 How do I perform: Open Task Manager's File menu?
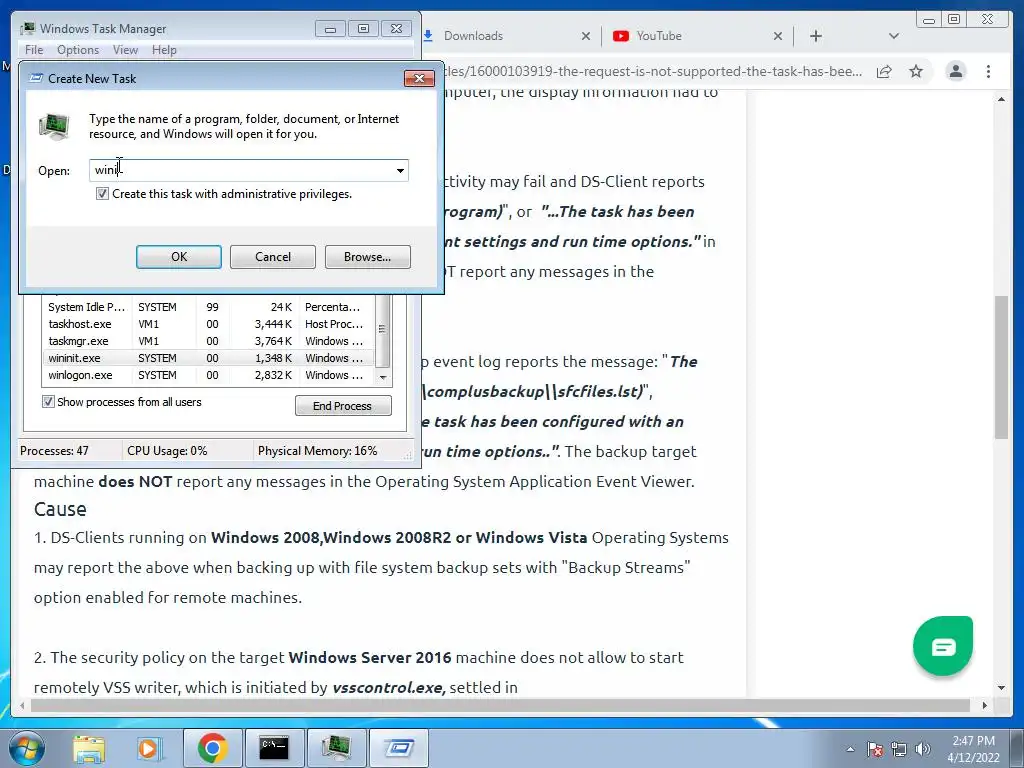tap(34, 50)
